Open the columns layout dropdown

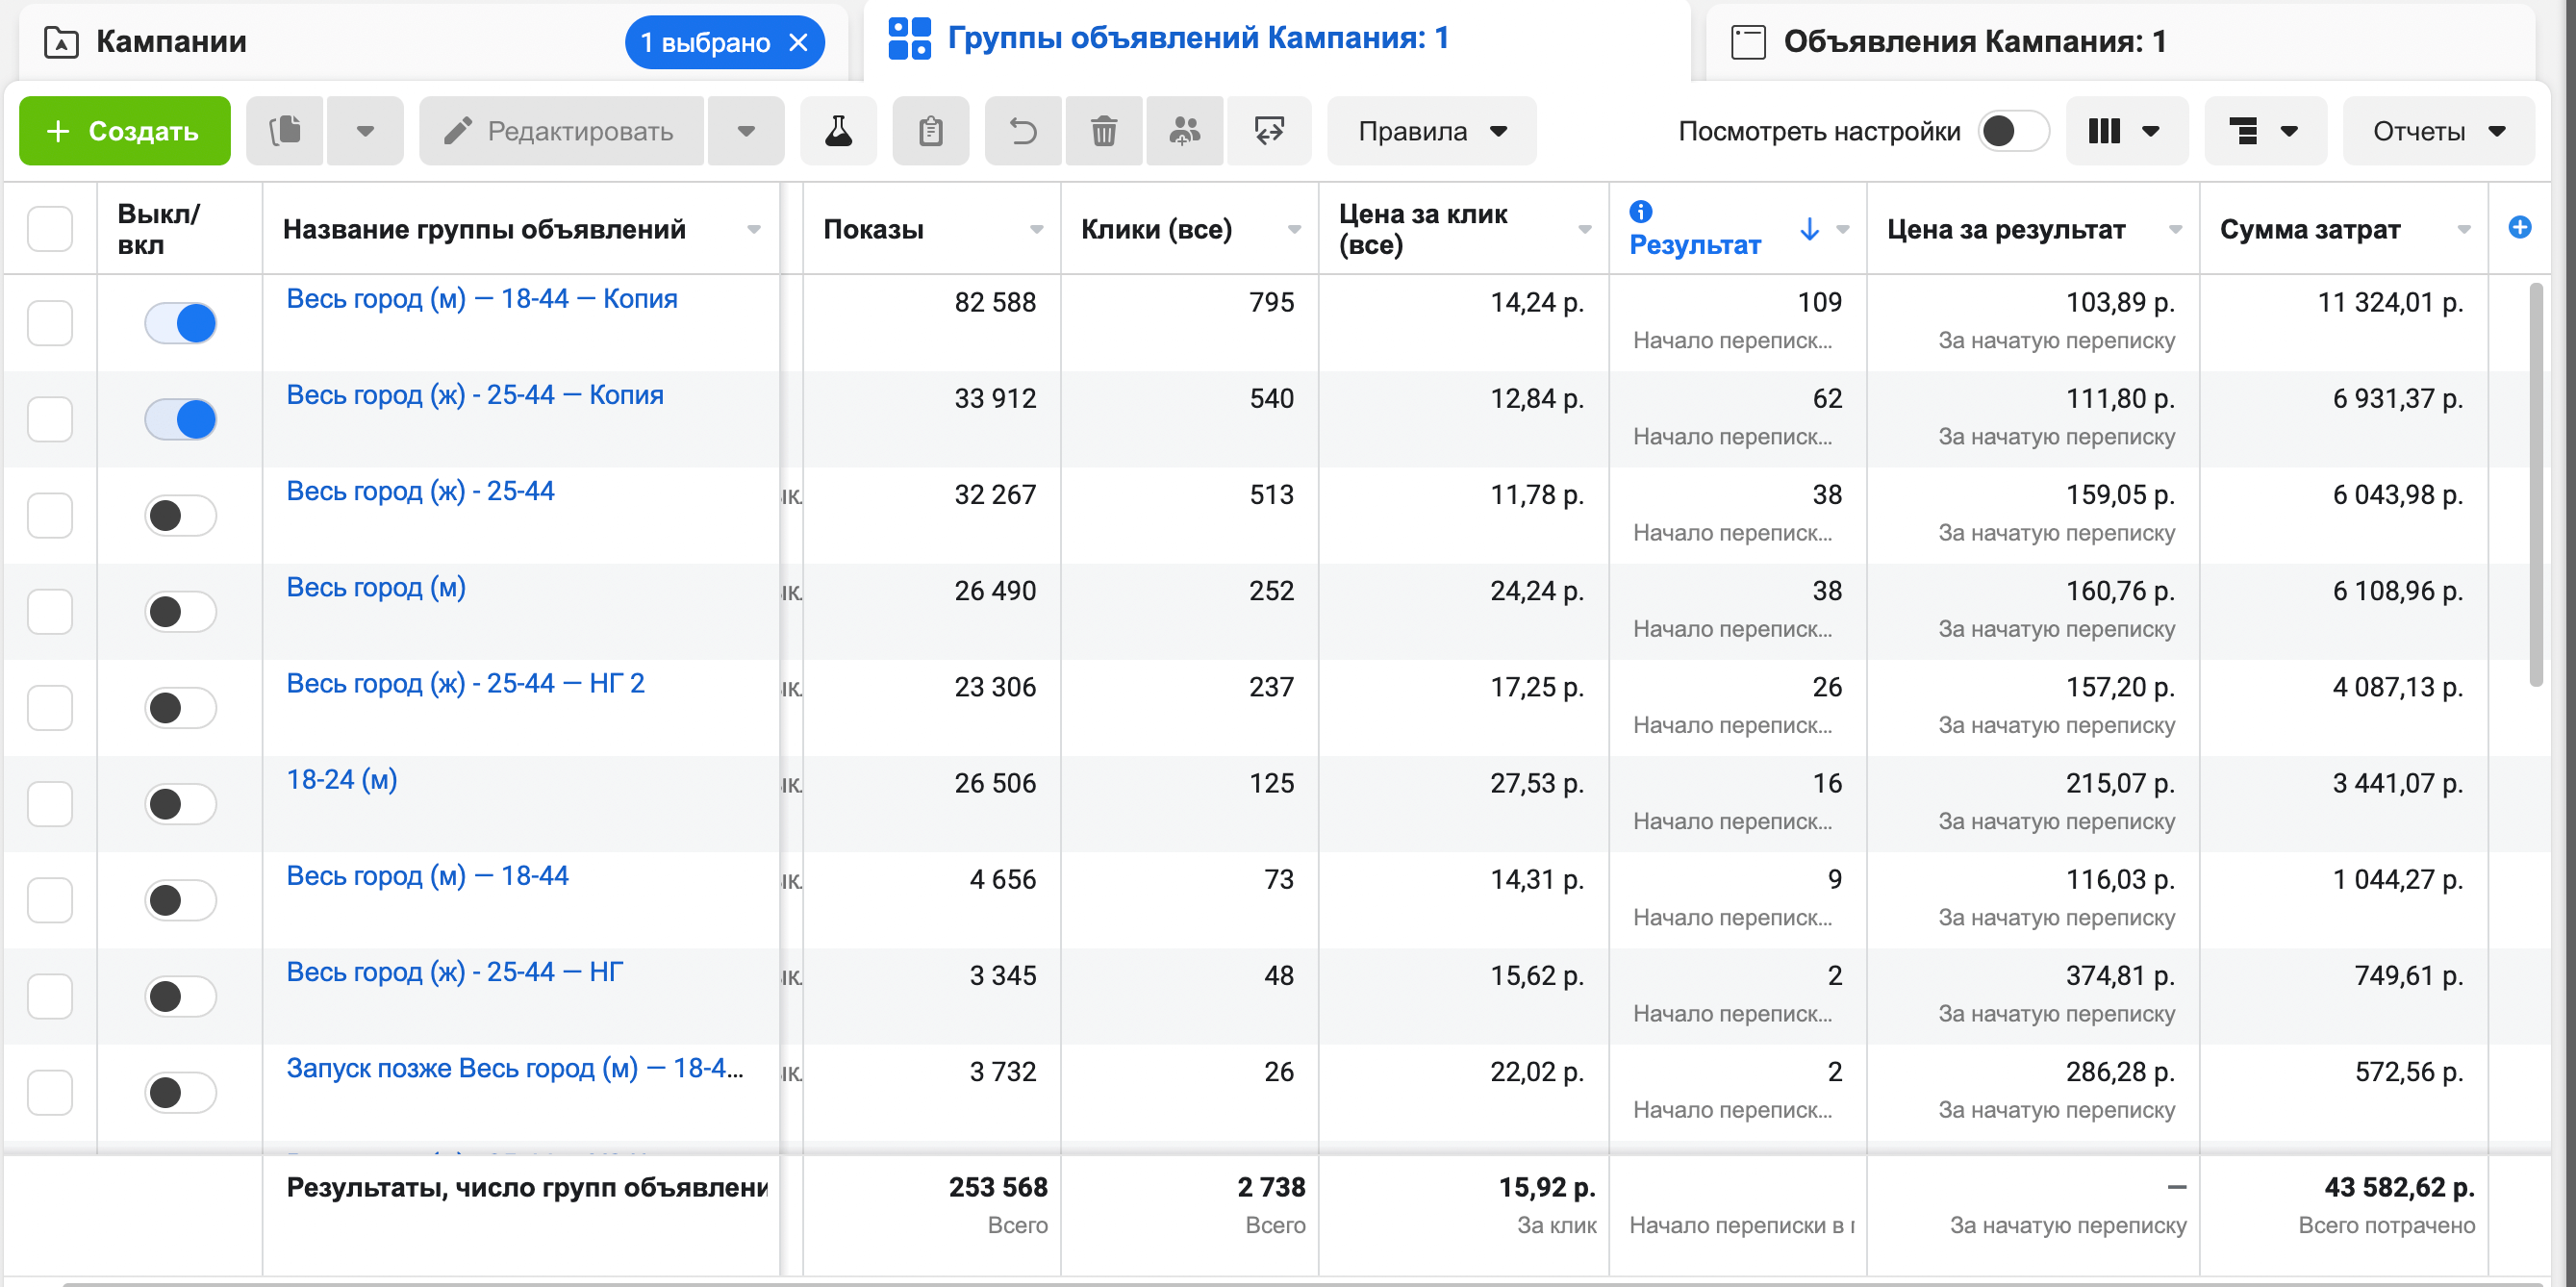(2125, 131)
